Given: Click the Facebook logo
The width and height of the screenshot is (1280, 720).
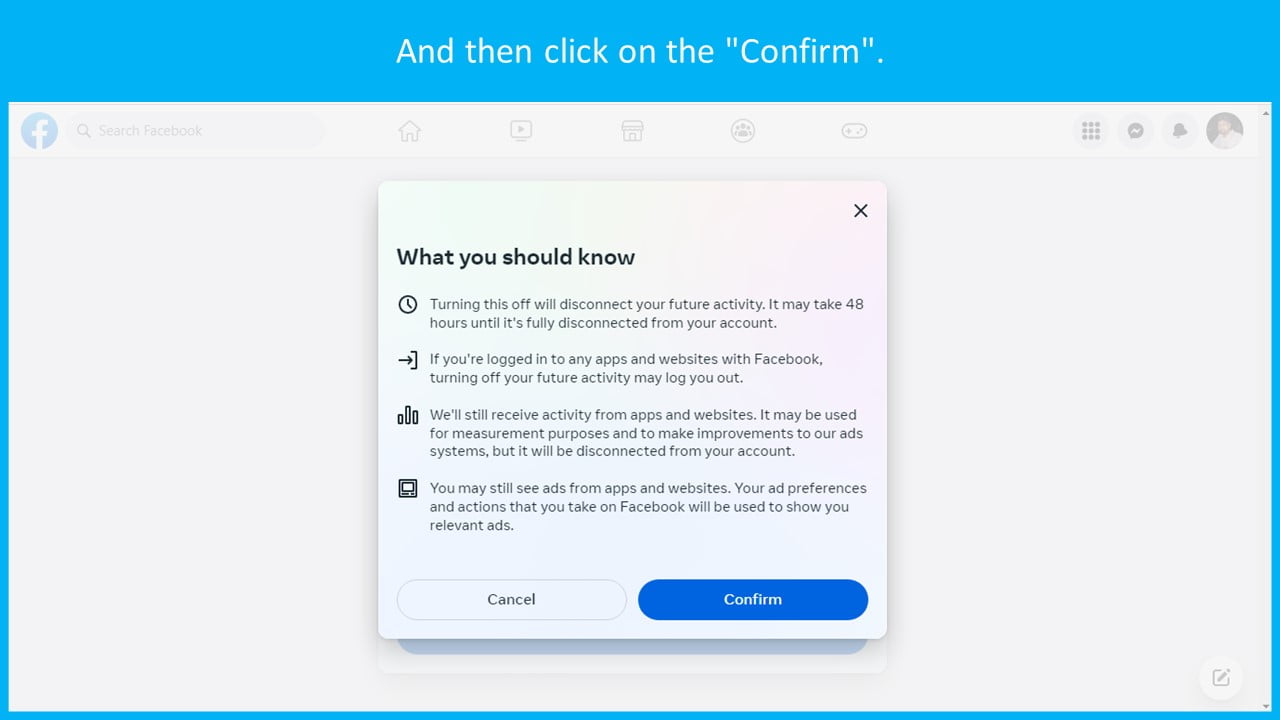Looking at the screenshot, I should pos(40,131).
